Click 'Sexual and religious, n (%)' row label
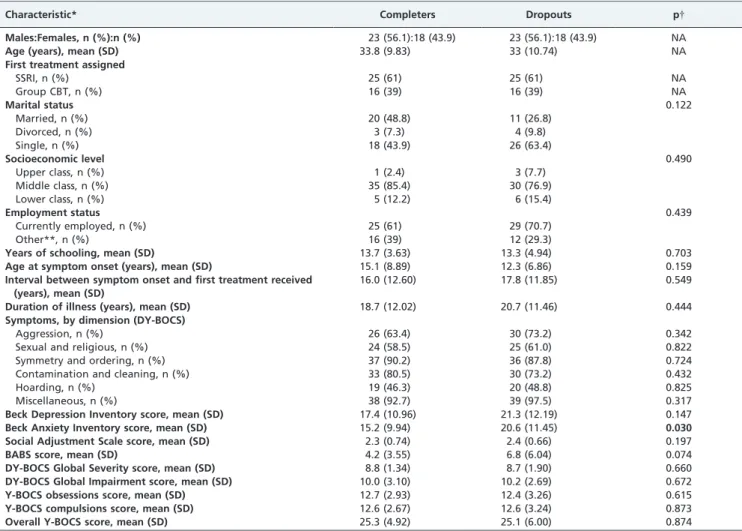Viewport: 742px width, 531px height. 81,347
